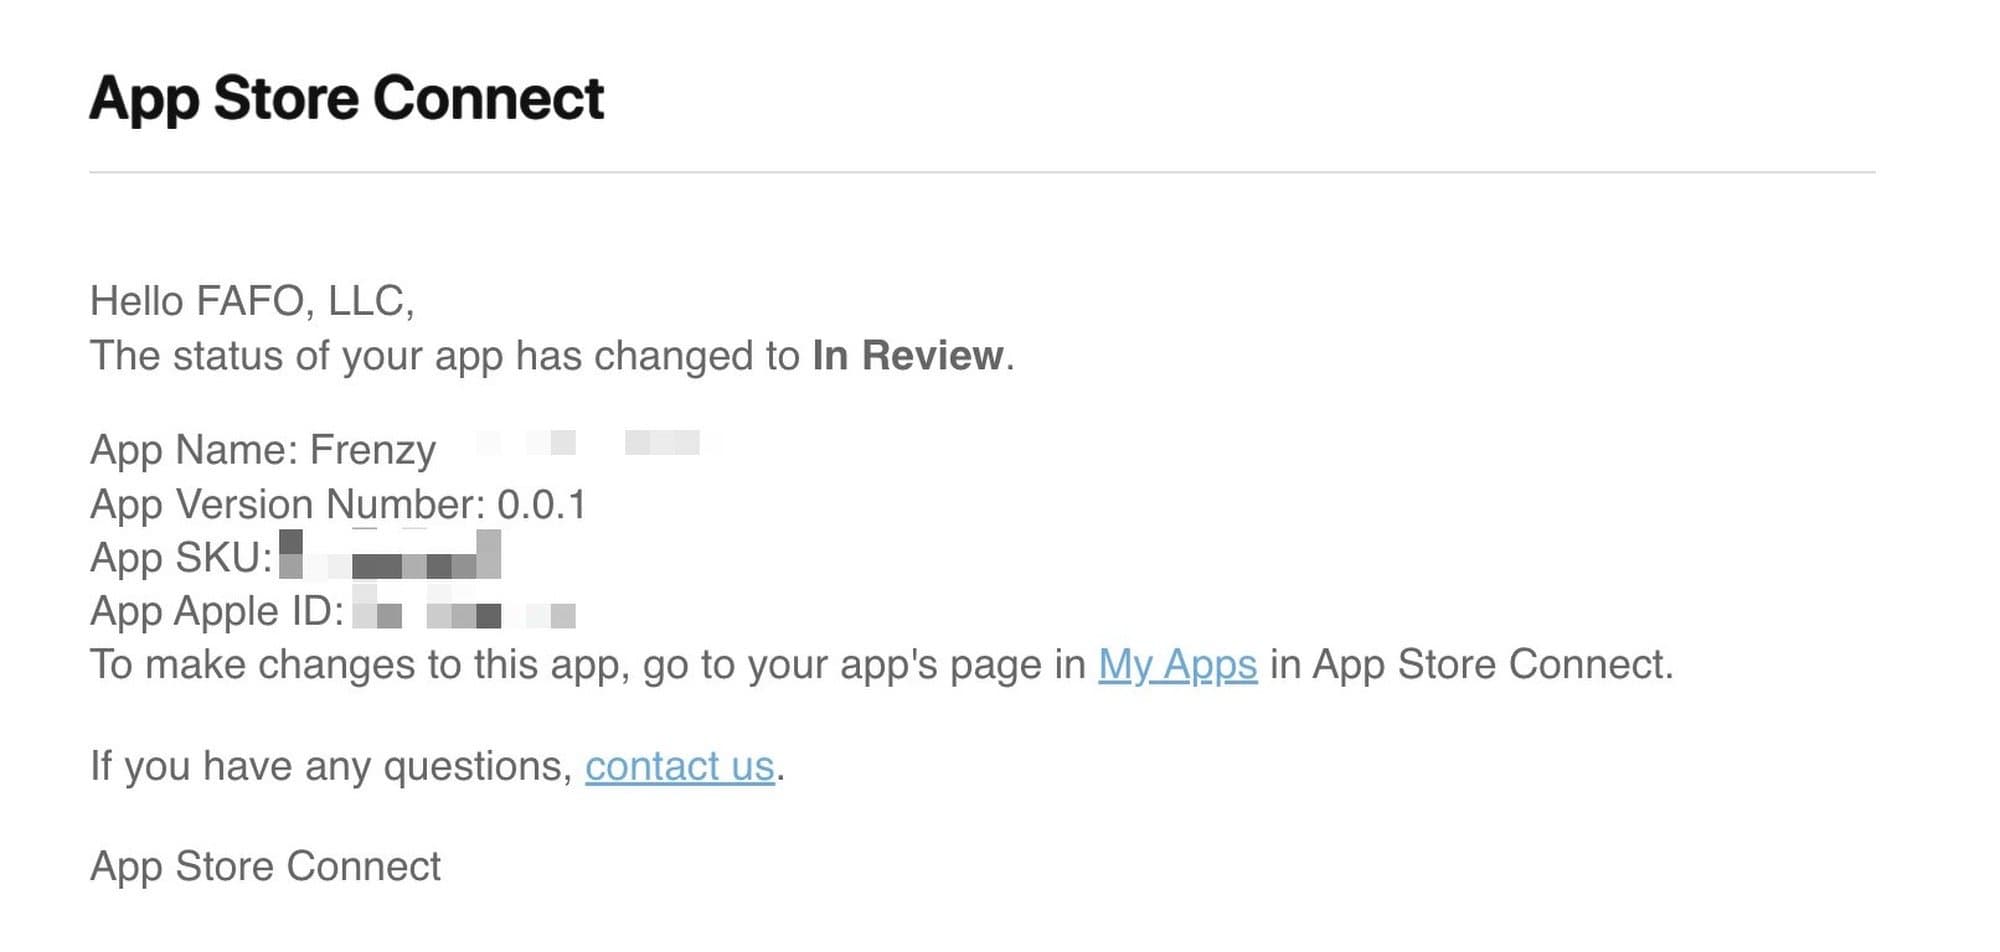2000x952 pixels.
Task: Click the bold In Review status
Action: pyautogui.click(x=907, y=356)
